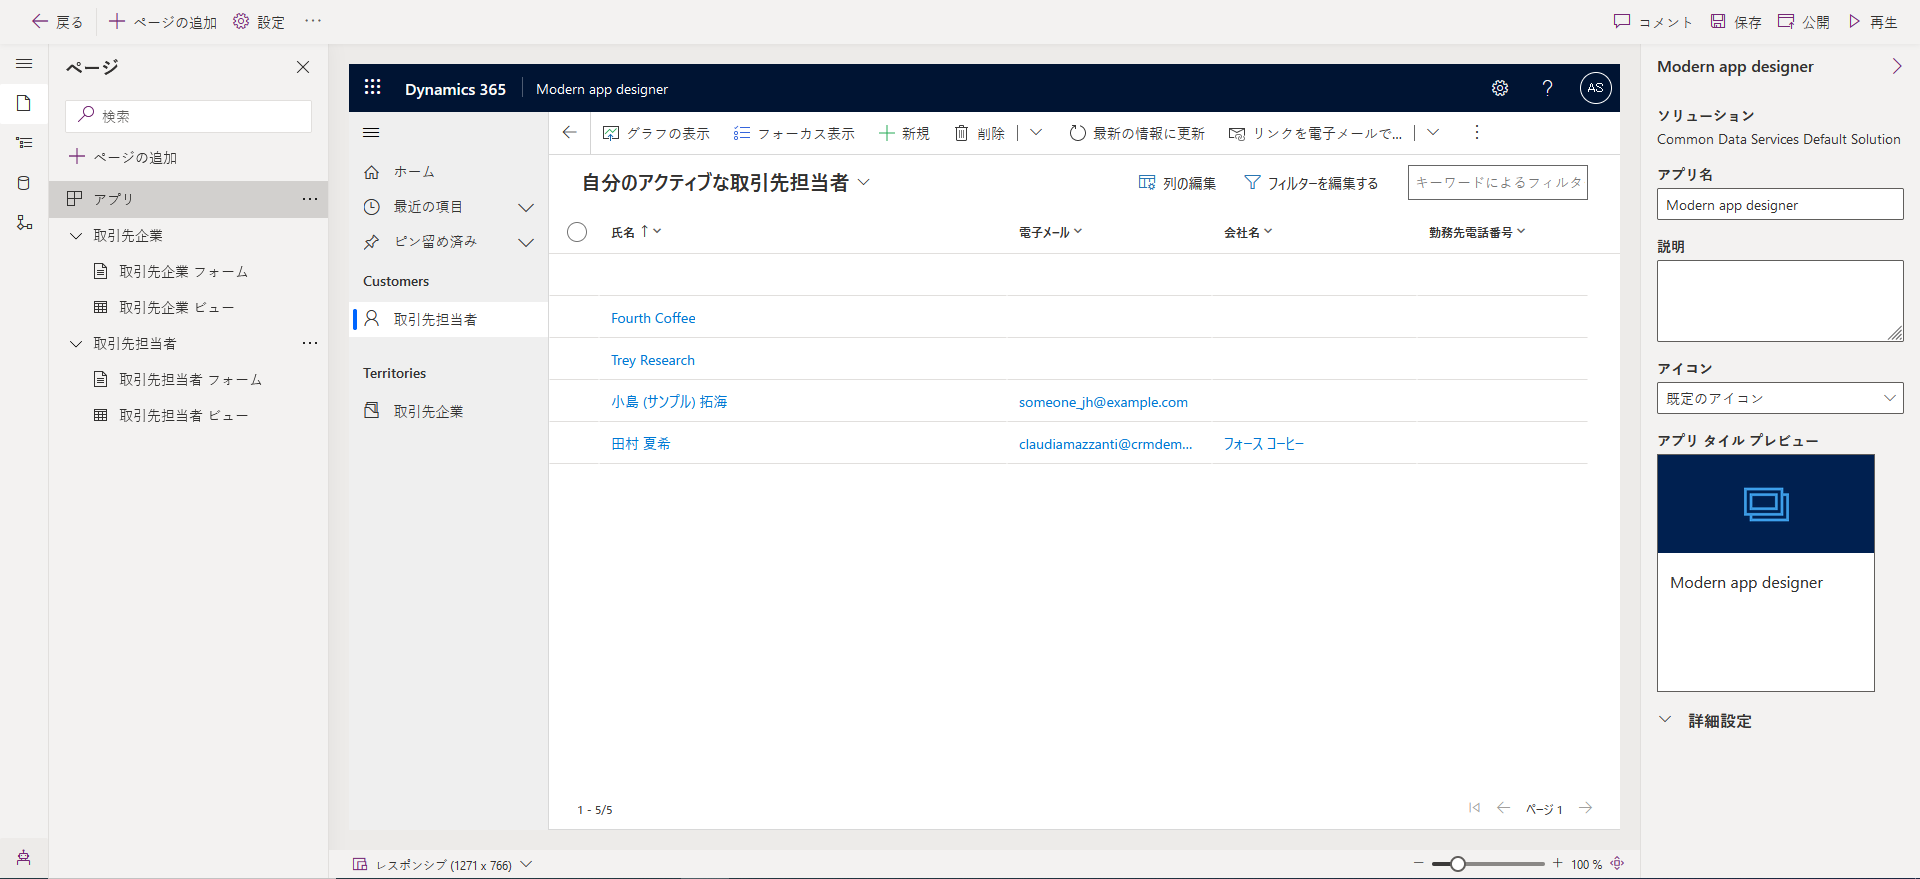Open the dropdown arrow next to 削除

pyautogui.click(x=1036, y=133)
